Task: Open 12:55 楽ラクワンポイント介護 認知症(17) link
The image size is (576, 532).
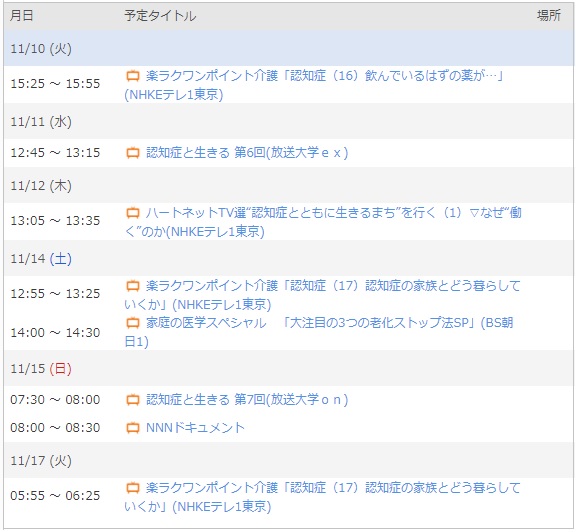Action: click(x=323, y=295)
